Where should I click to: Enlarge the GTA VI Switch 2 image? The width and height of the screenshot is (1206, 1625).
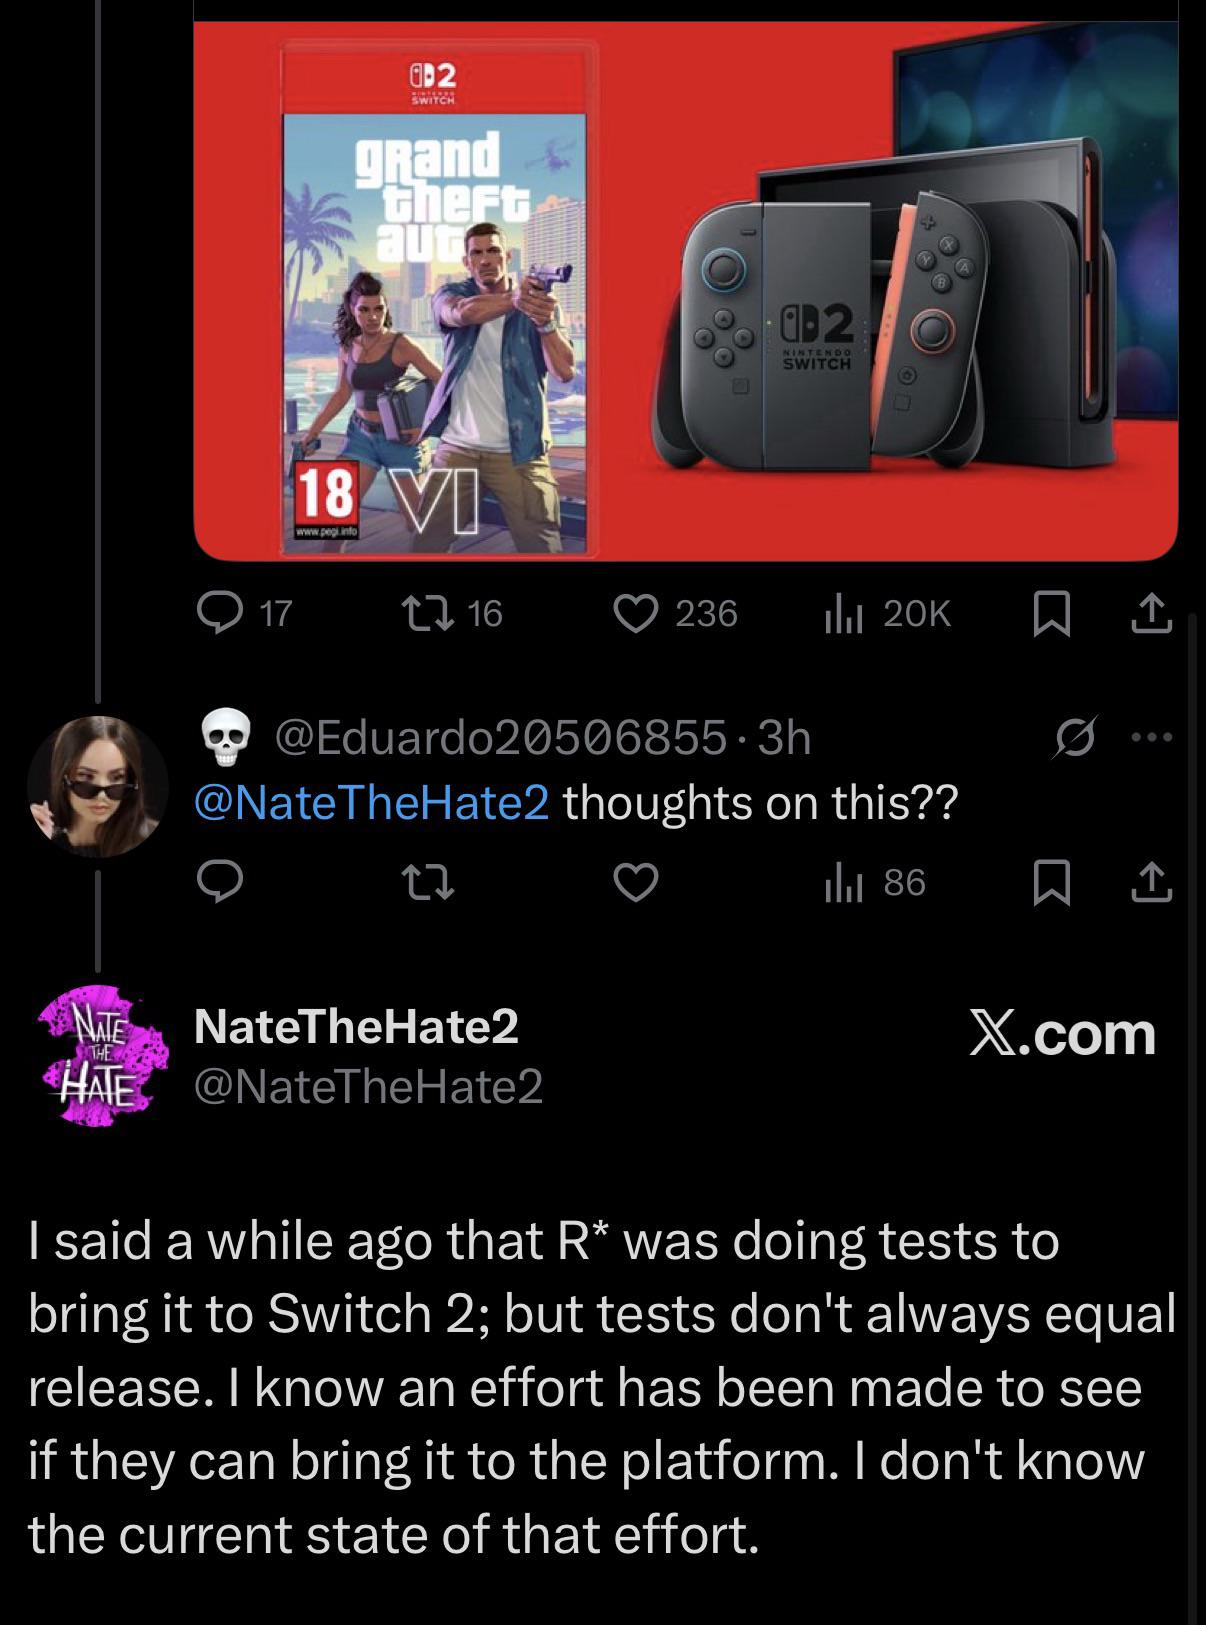(685, 290)
